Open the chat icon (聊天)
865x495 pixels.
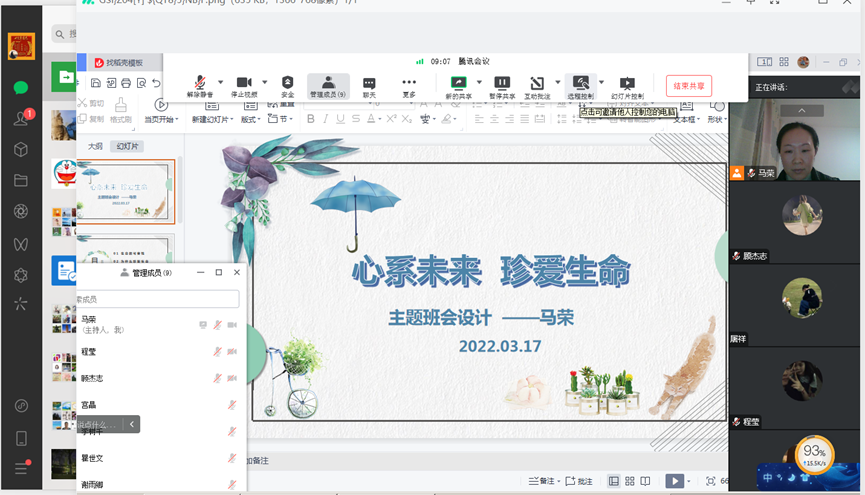369,83
